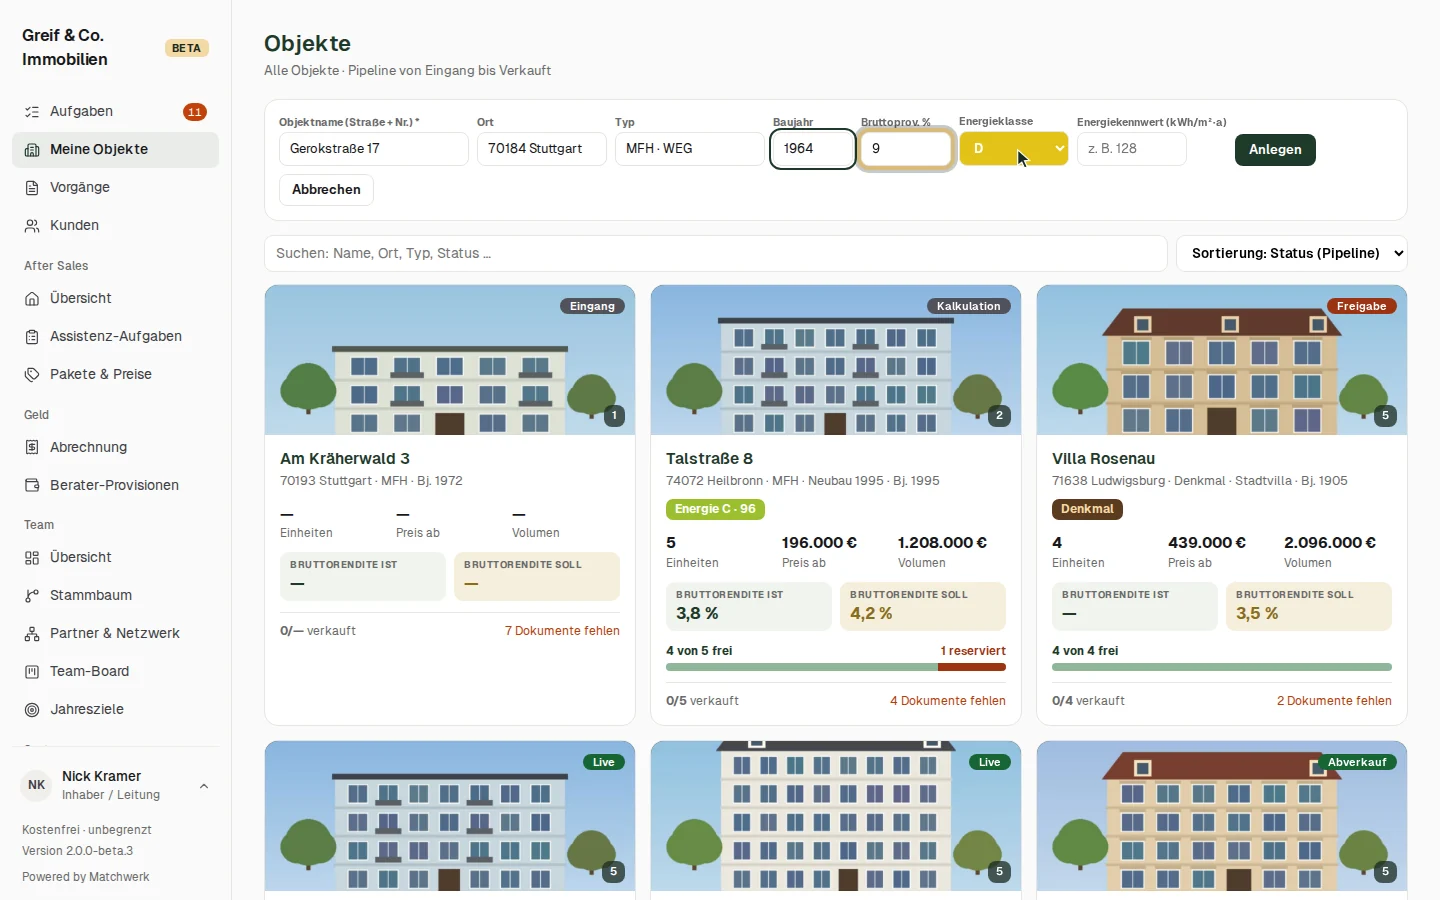This screenshot has width=1440, height=900.
Task: Click the Abbrechen button
Action: 326,190
